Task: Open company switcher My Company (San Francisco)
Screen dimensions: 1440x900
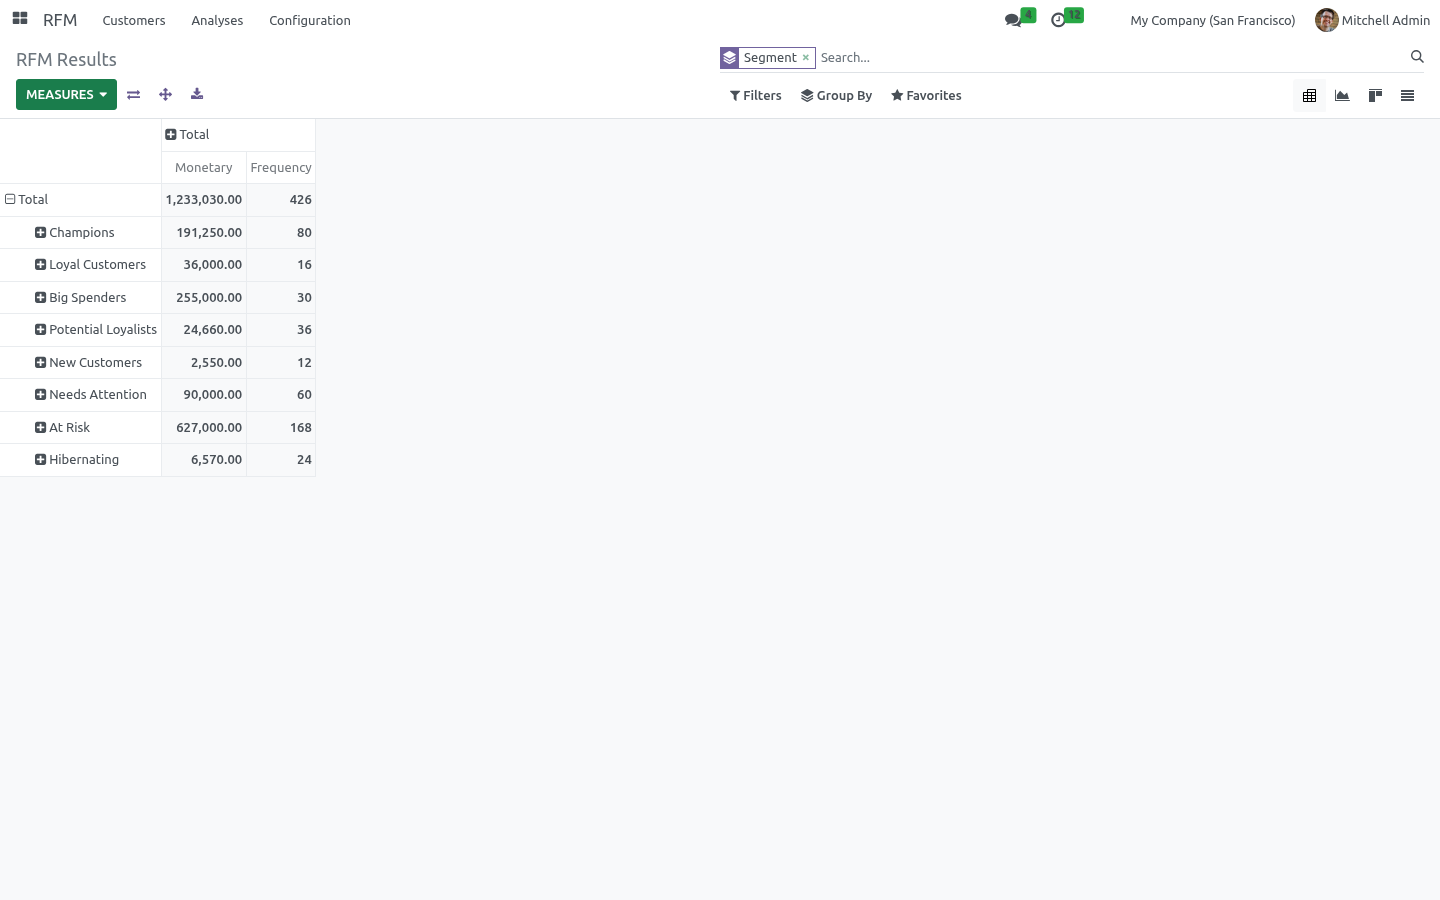Action: [1212, 20]
